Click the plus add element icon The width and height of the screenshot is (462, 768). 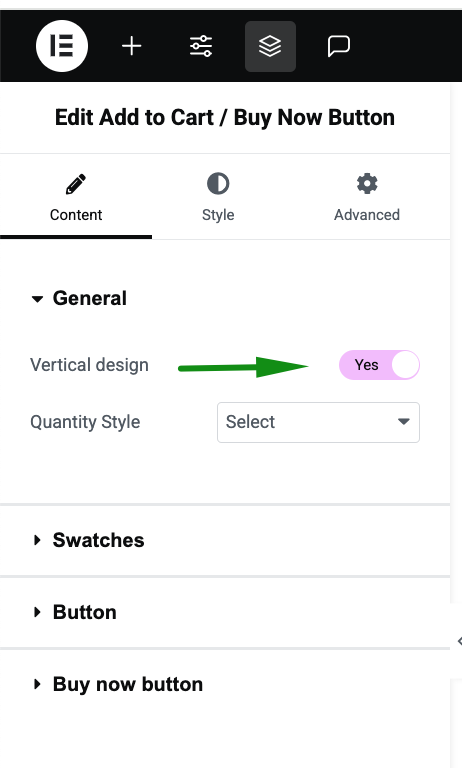[x=131, y=47]
